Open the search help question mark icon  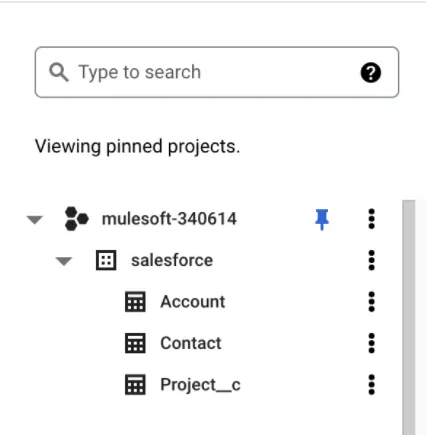pyautogui.click(x=371, y=72)
